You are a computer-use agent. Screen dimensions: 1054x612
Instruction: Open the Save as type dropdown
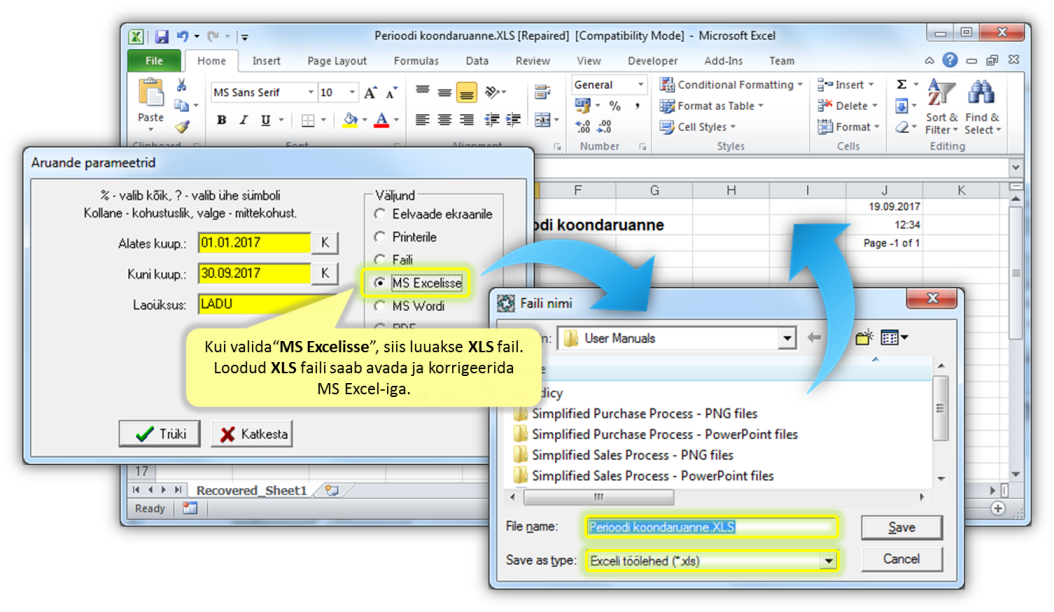pyautogui.click(x=828, y=561)
